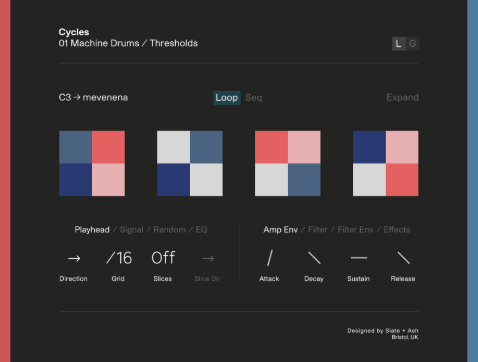The image size is (478, 362).
Task: Click the Grid label
Action: [x=118, y=279]
